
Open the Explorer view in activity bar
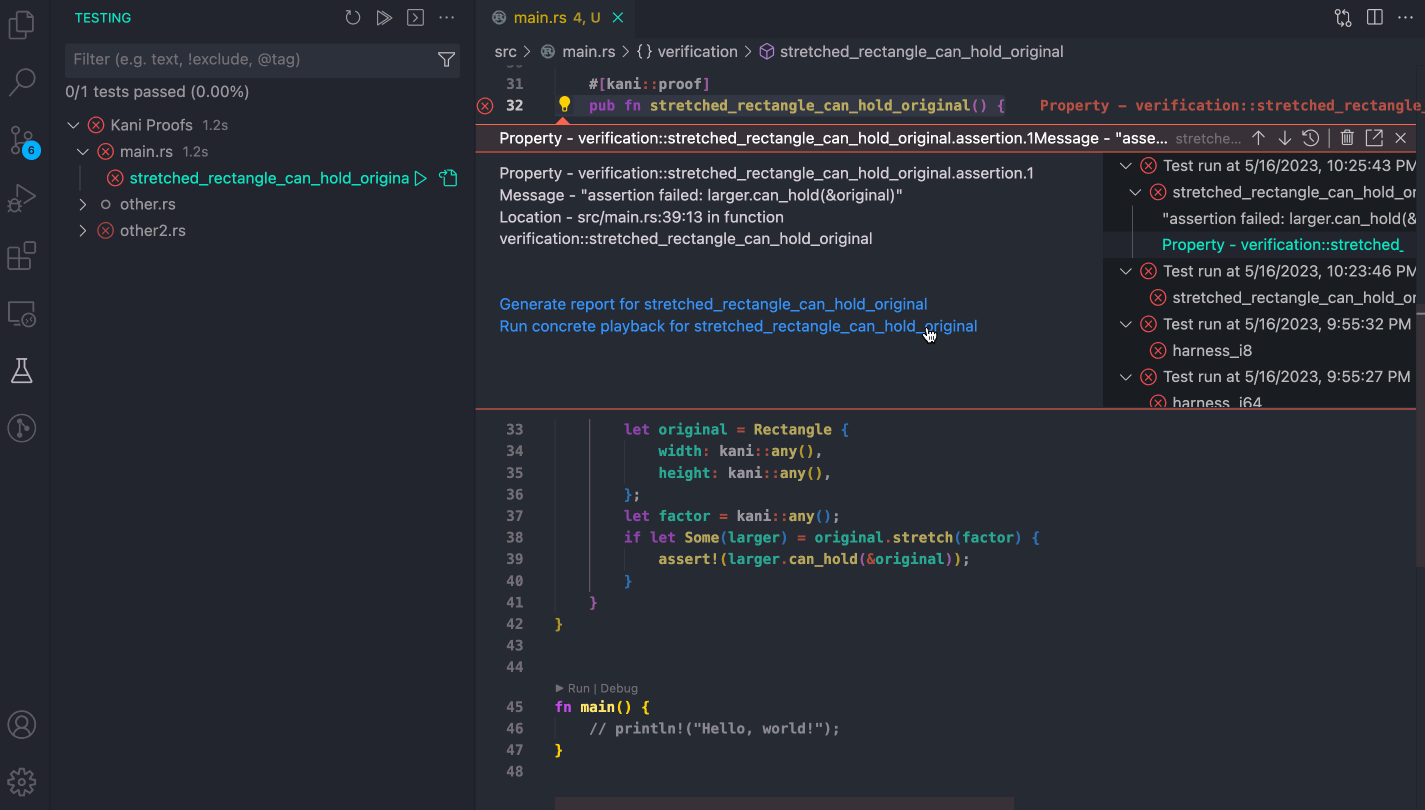(x=22, y=24)
